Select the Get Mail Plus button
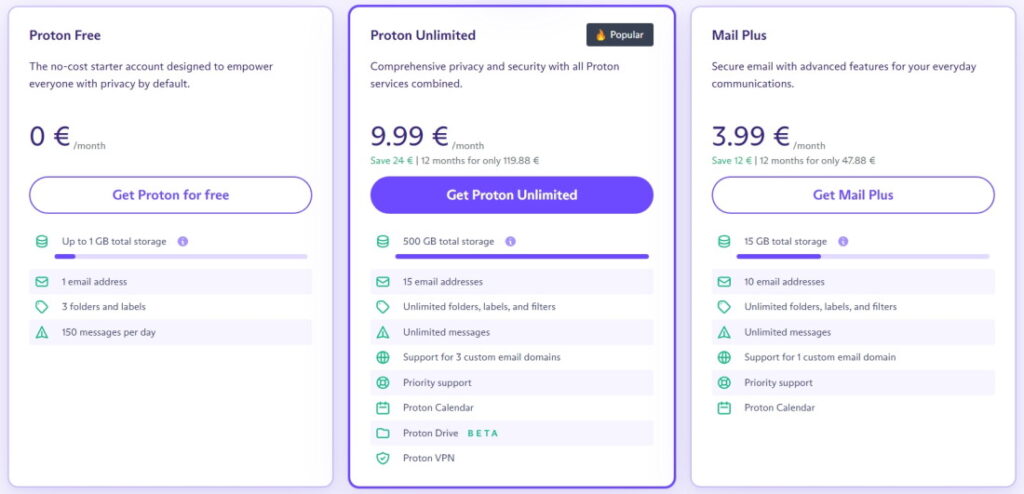Viewport: 1024px width, 494px height. pyautogui.click(x=853, y=195)
